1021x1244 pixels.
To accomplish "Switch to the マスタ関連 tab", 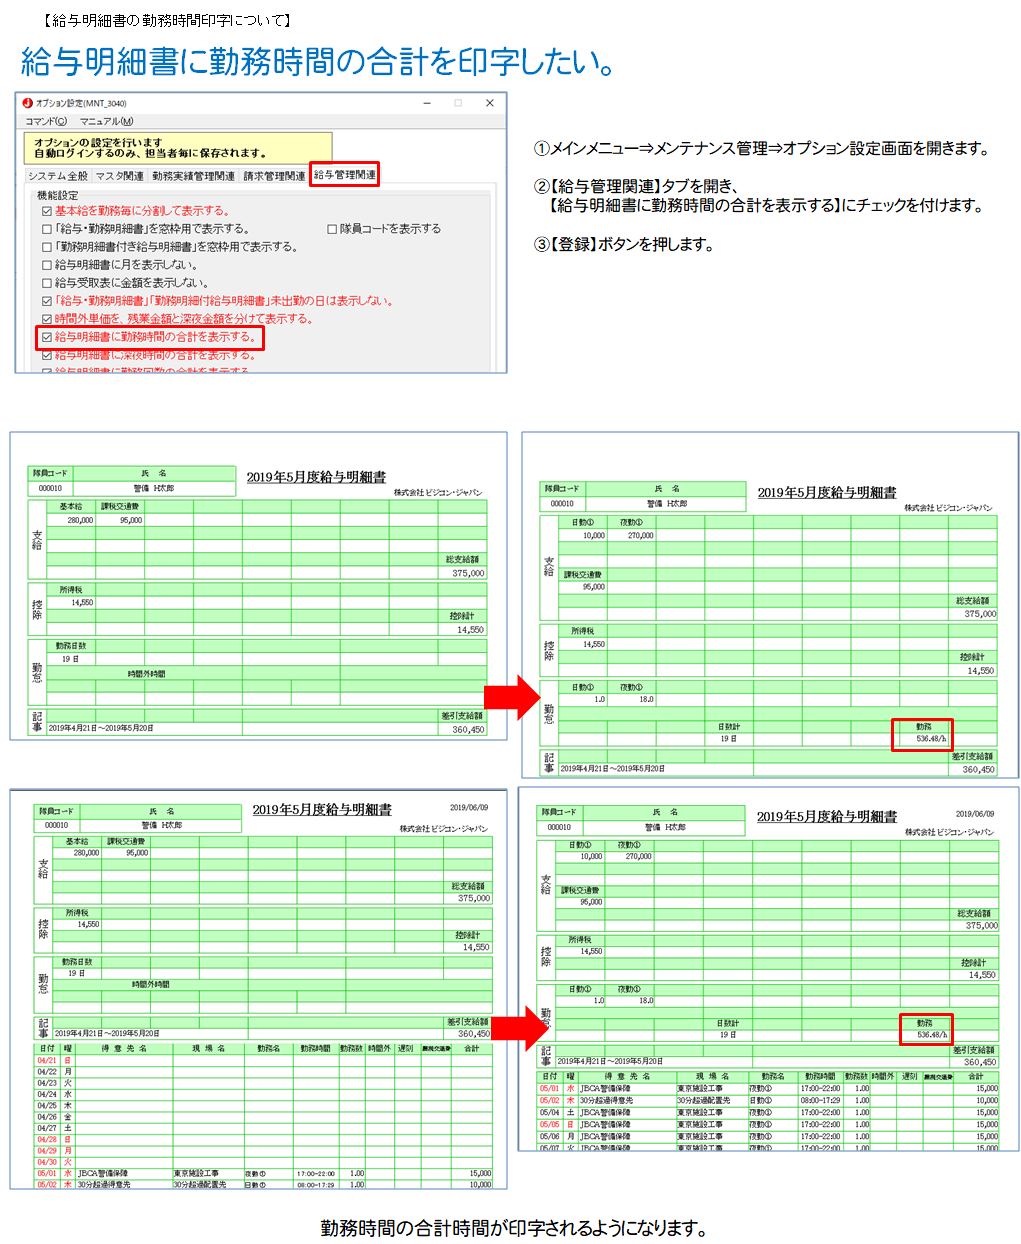I will point(120,176).
